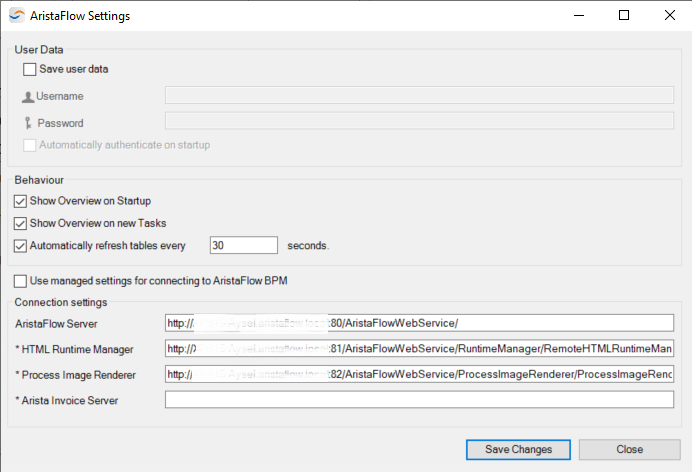This screenshot has width=692, height=472.
Task: Uncheck Show Overview on new Tasks
Action: point(20,224)
